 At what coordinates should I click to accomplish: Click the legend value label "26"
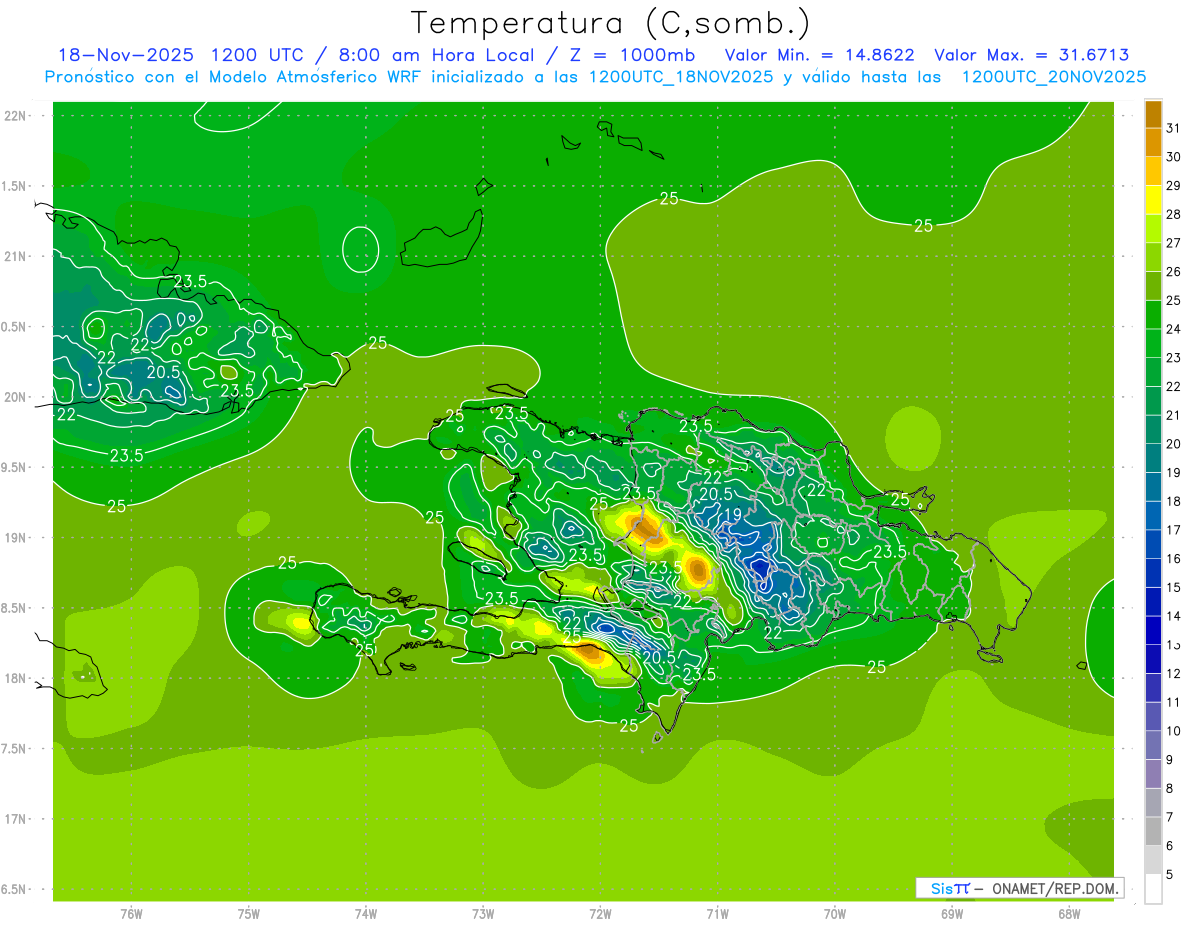tap(1173, 272)
